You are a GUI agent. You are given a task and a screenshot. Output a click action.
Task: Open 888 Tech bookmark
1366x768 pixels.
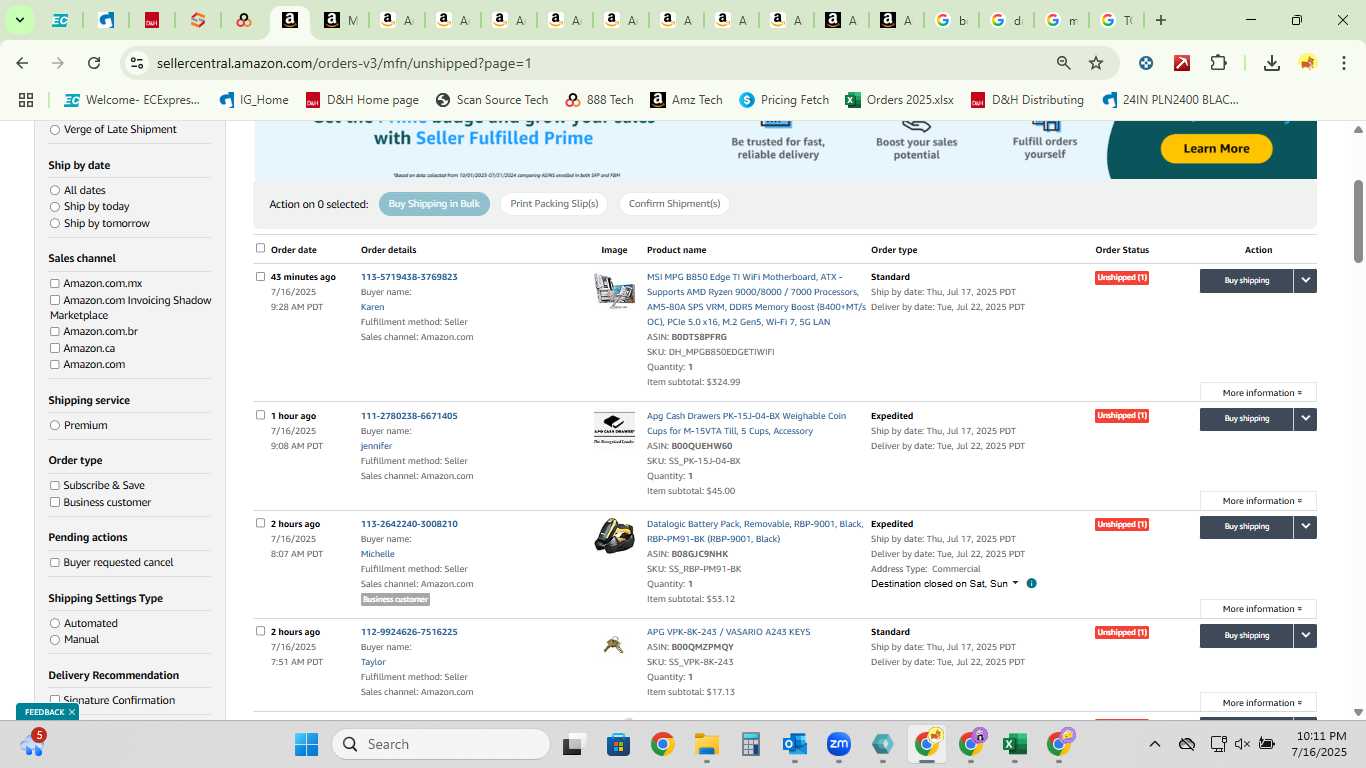pos(599,100)
